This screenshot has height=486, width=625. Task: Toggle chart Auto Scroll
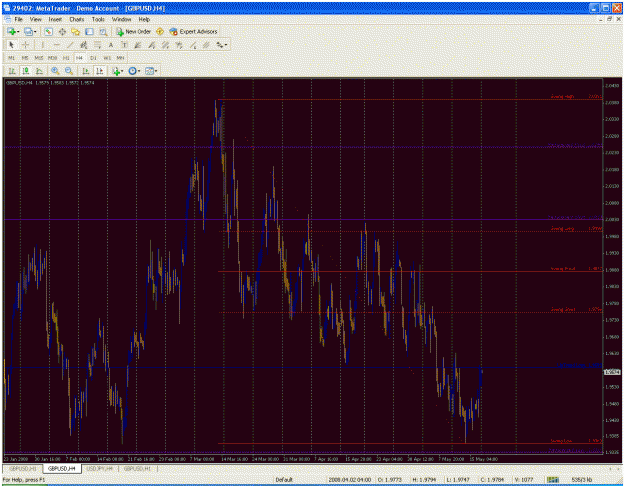pos(86,71)
